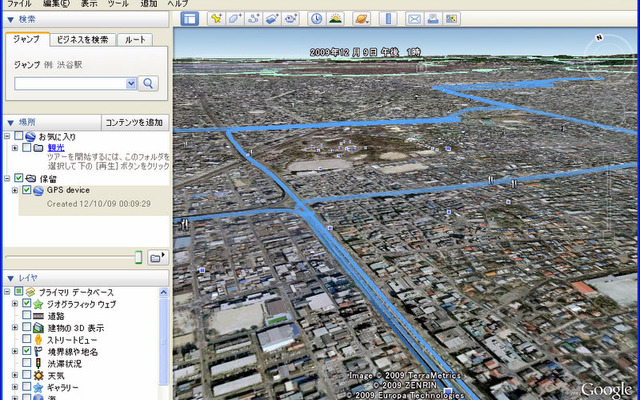
Task: Click the 観光 folder icon
Action: point(38,148)
